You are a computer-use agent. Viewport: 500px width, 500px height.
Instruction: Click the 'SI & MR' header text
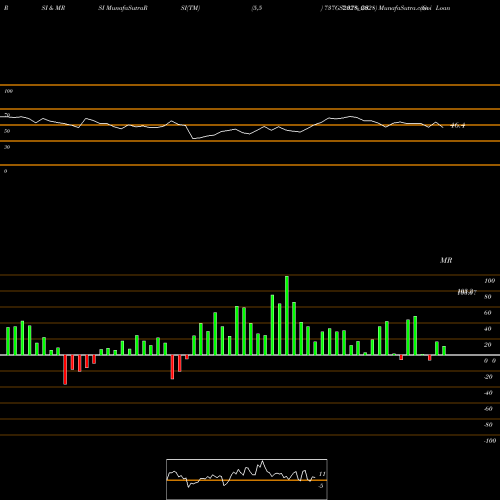click(53, 8)
